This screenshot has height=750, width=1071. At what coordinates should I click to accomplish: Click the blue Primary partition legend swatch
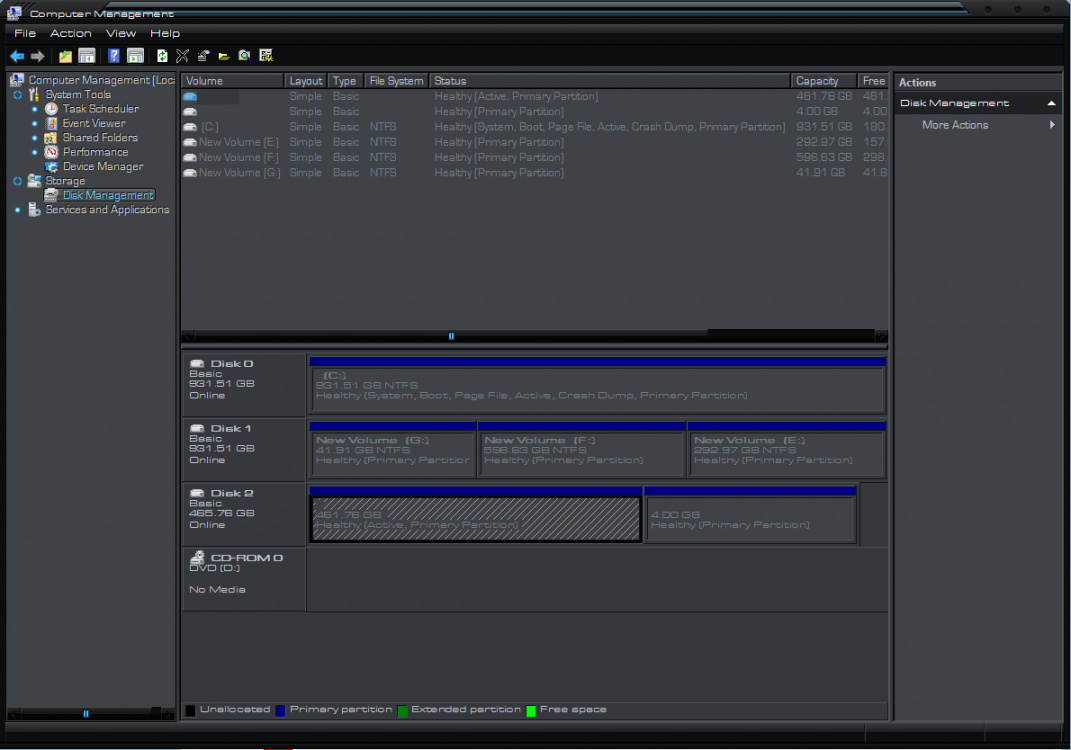280,710
